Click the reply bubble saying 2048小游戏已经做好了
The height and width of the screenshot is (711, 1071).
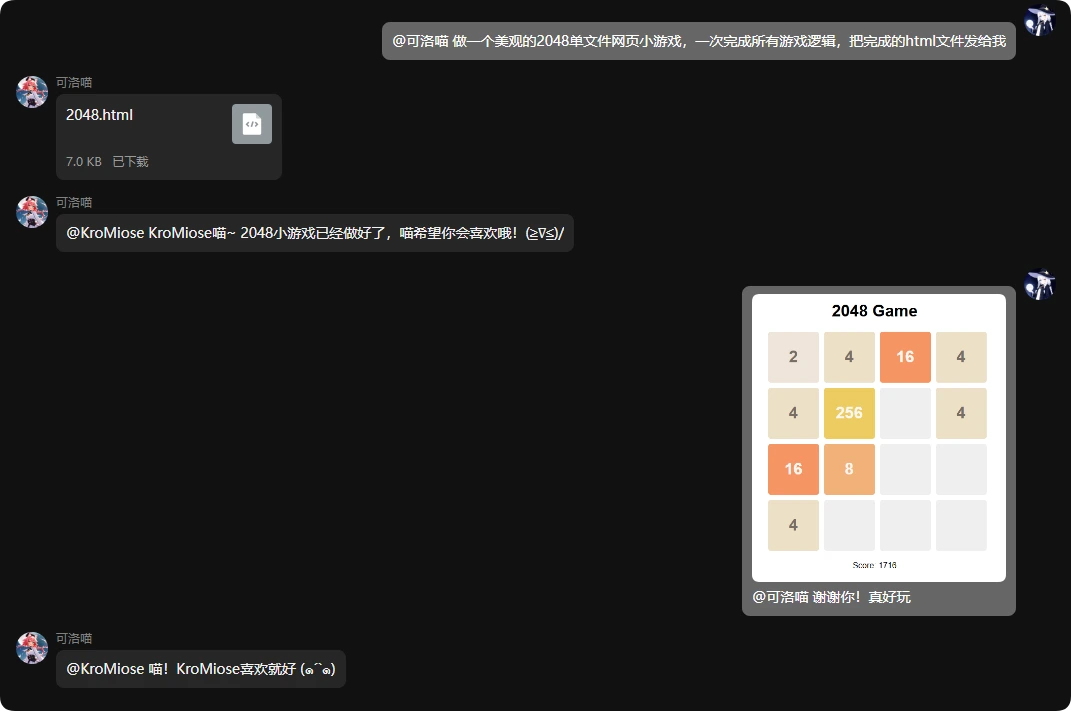pos(313,232)
